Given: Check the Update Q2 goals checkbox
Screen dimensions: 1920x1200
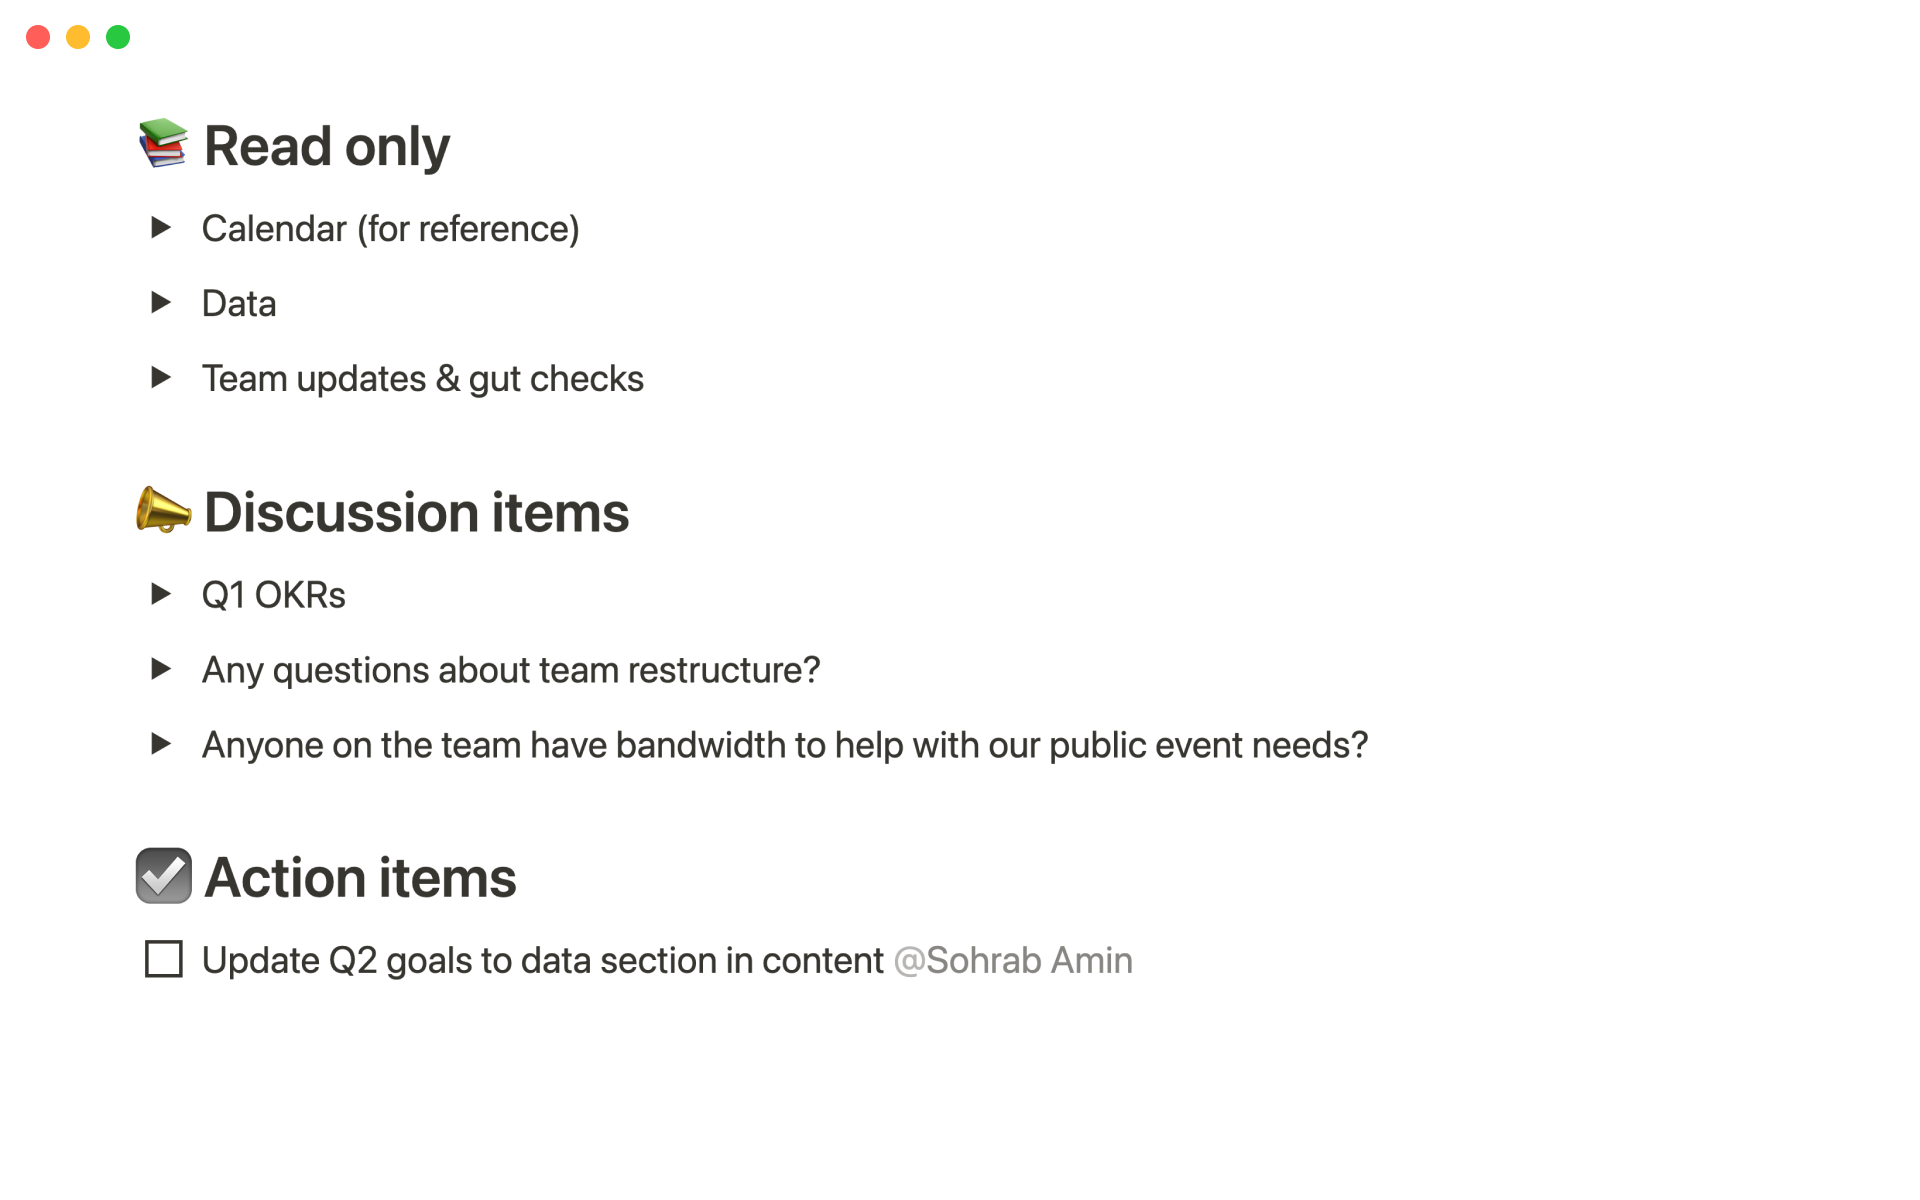Looking at the screenshot, I should tap(162, 960).
